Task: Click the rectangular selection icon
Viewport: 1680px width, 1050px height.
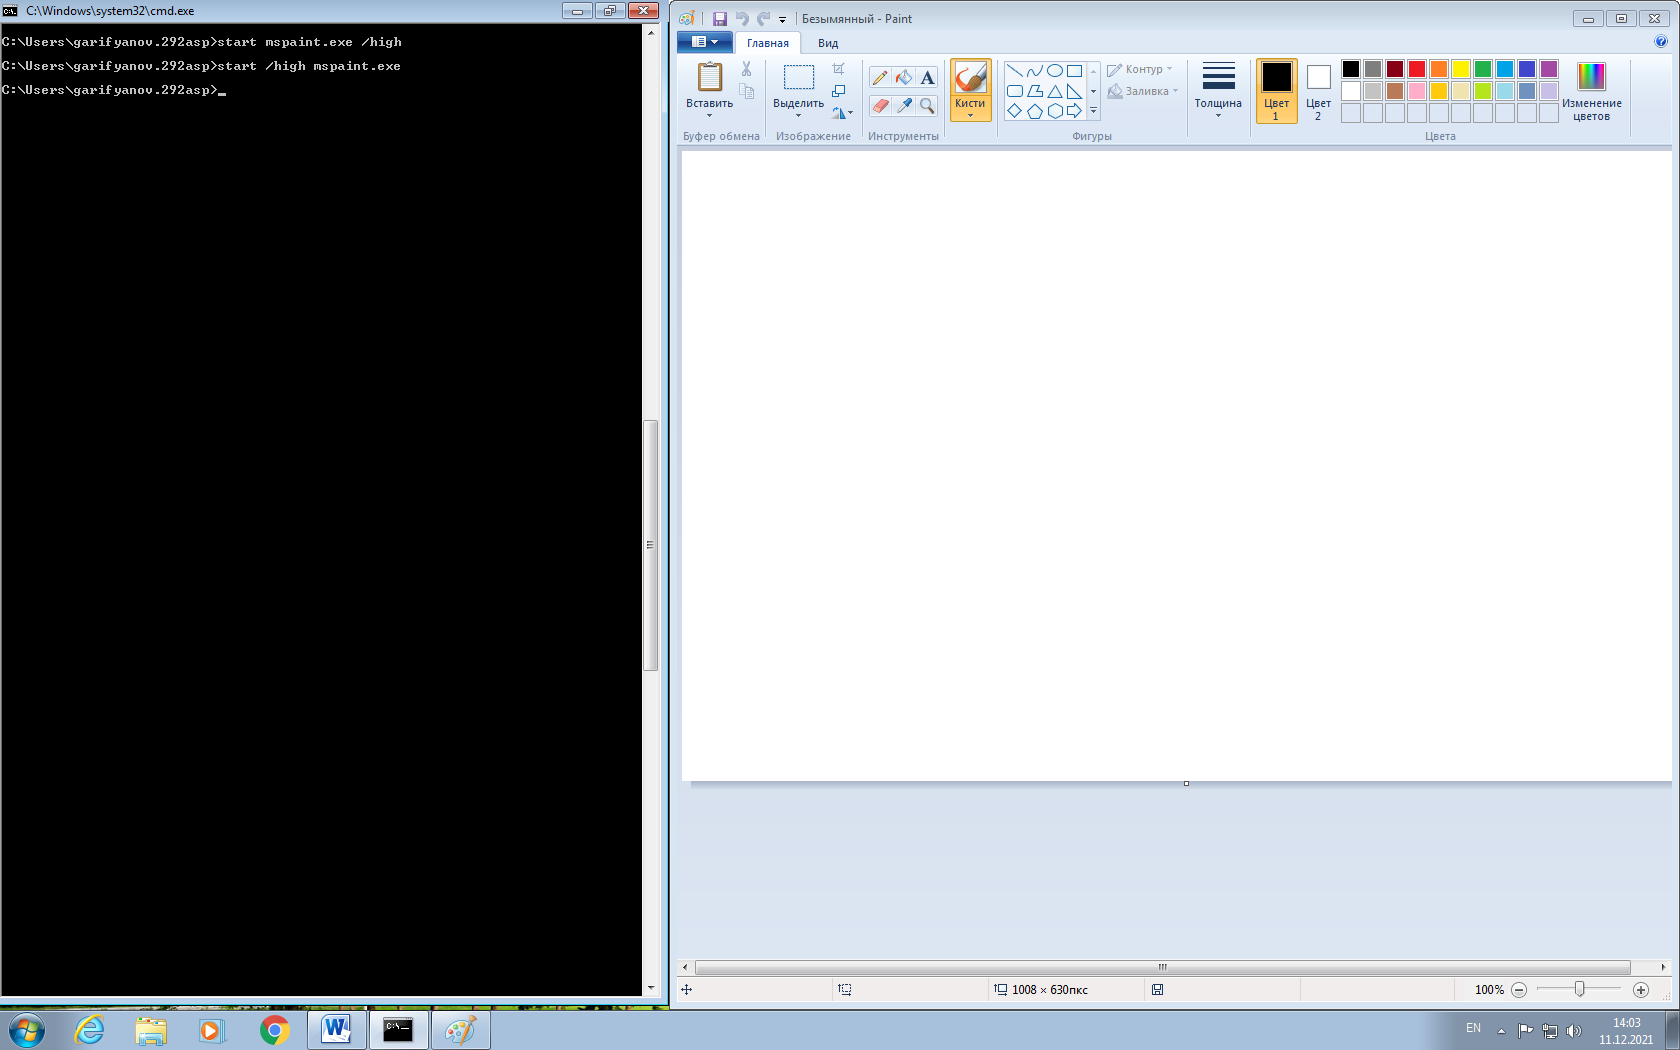Action: pyautogui.click(x=798, y=77)
